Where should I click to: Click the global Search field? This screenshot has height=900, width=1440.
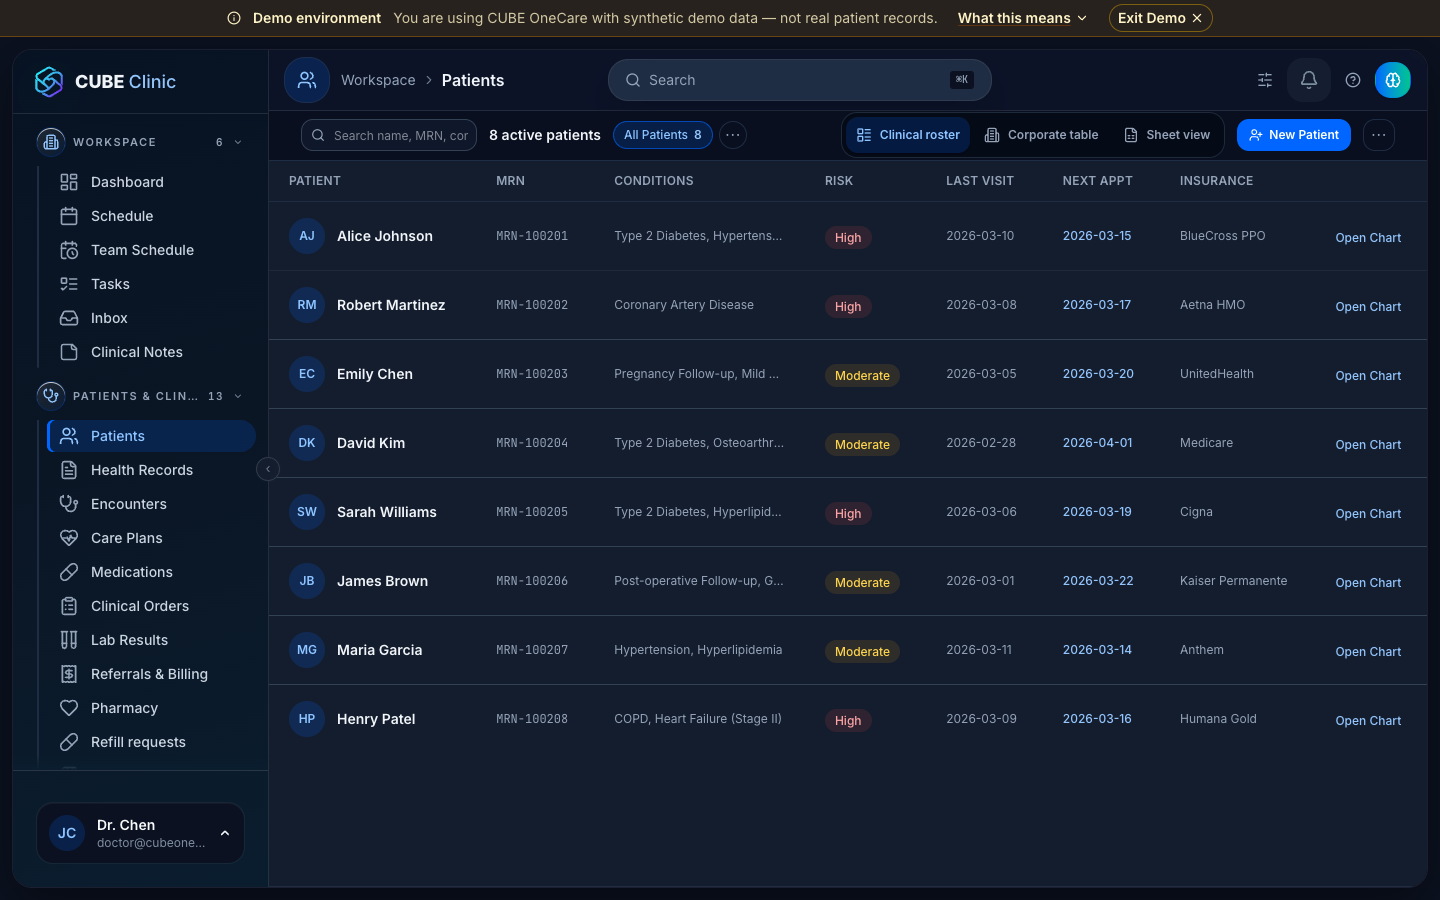point(800,80)
